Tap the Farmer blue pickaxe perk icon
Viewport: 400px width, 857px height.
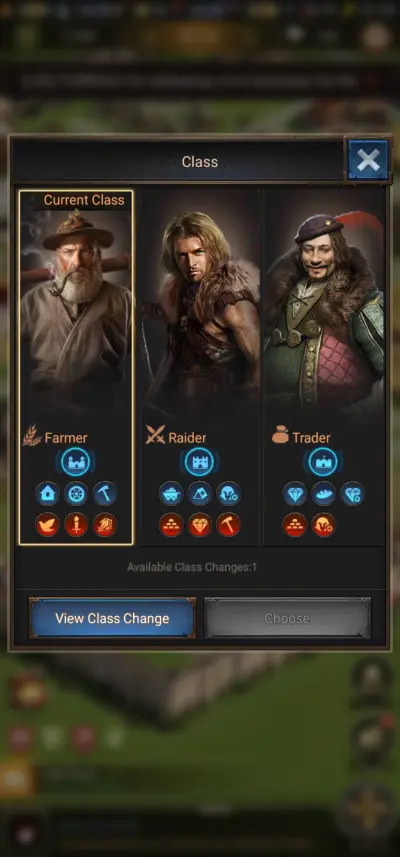click(x=104, y=494)
